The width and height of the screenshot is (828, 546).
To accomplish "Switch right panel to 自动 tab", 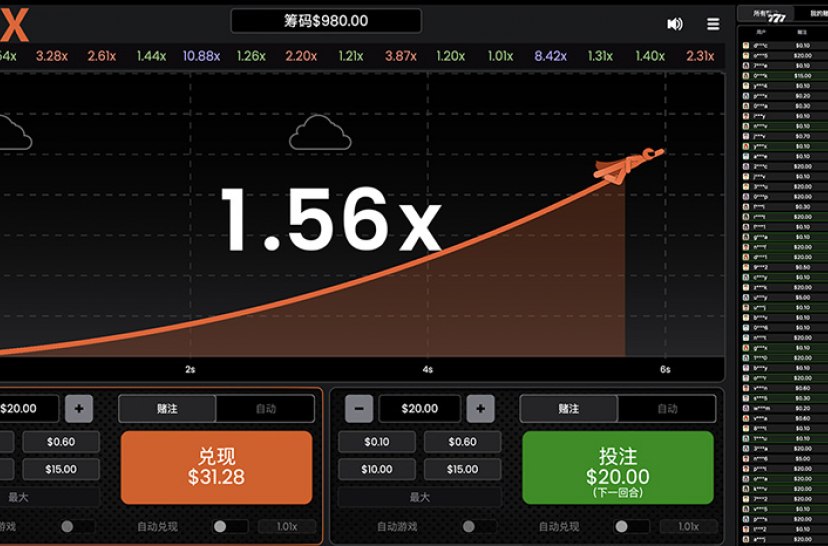I will pyautogui.click(x=667, y=409).
